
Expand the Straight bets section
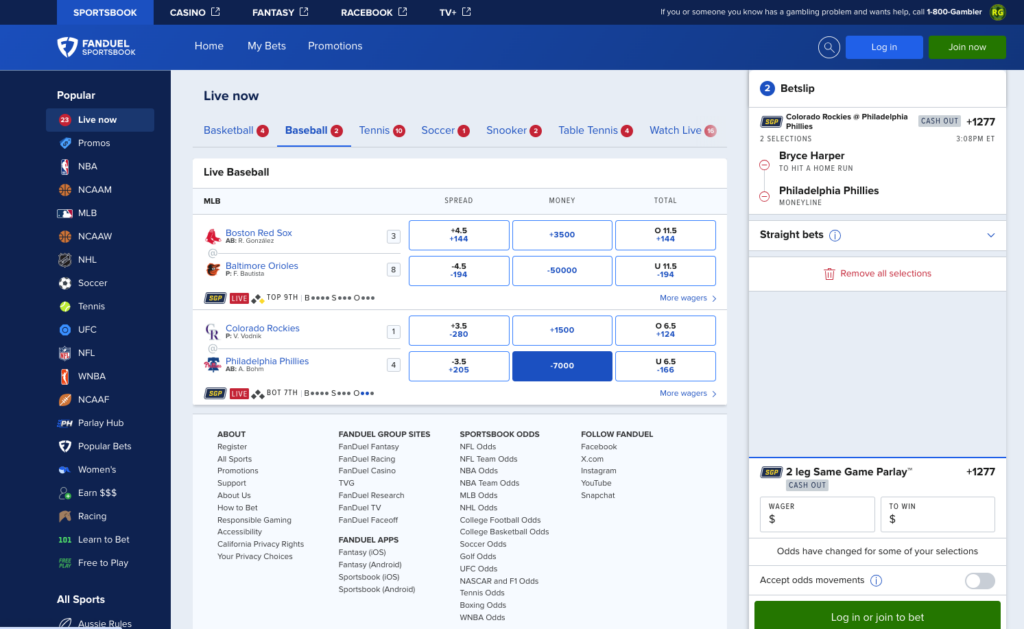(991, 236)
